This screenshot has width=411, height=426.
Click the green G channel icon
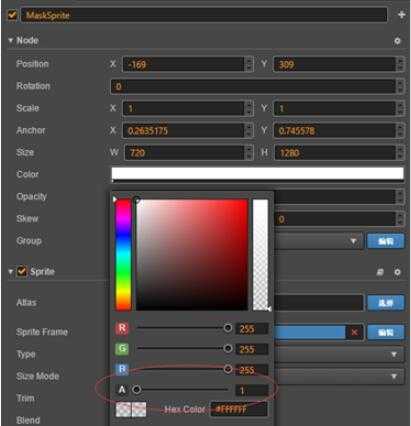[x=122, y=349]
